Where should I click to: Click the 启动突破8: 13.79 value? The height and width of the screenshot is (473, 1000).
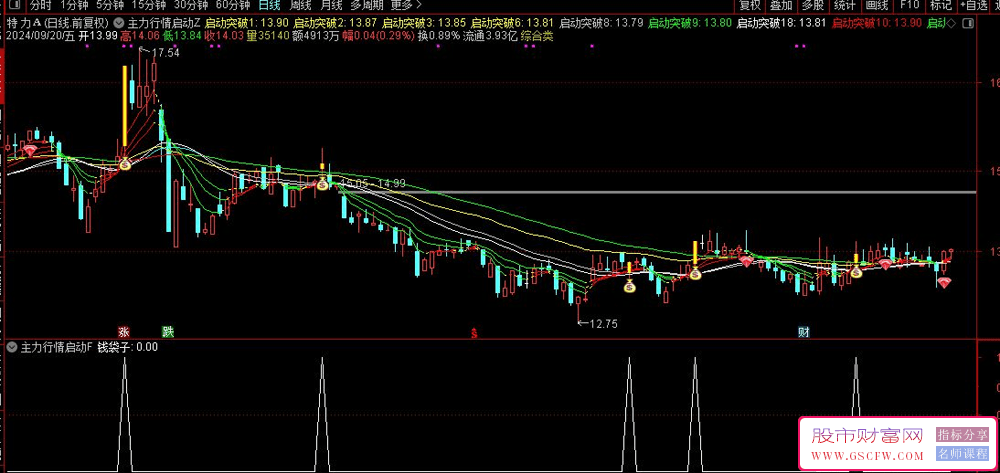(x=601, y=24)
